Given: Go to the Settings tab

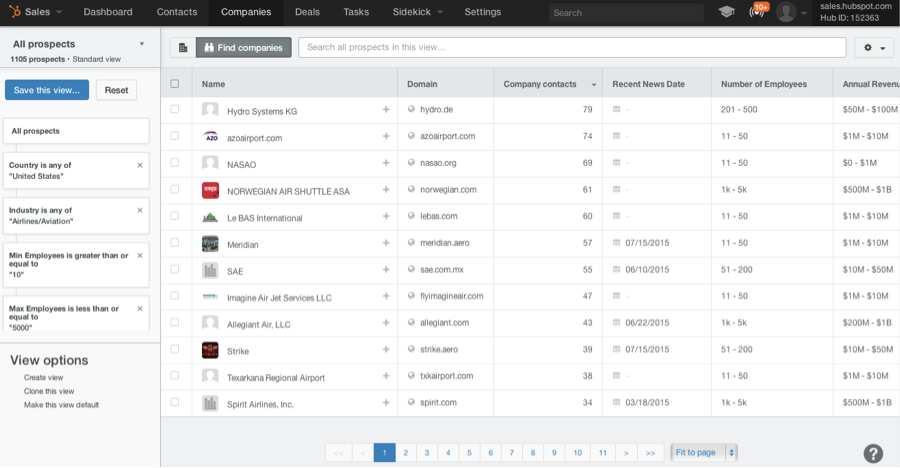Looking at the screenshot, I should click(x=483, y=12).
